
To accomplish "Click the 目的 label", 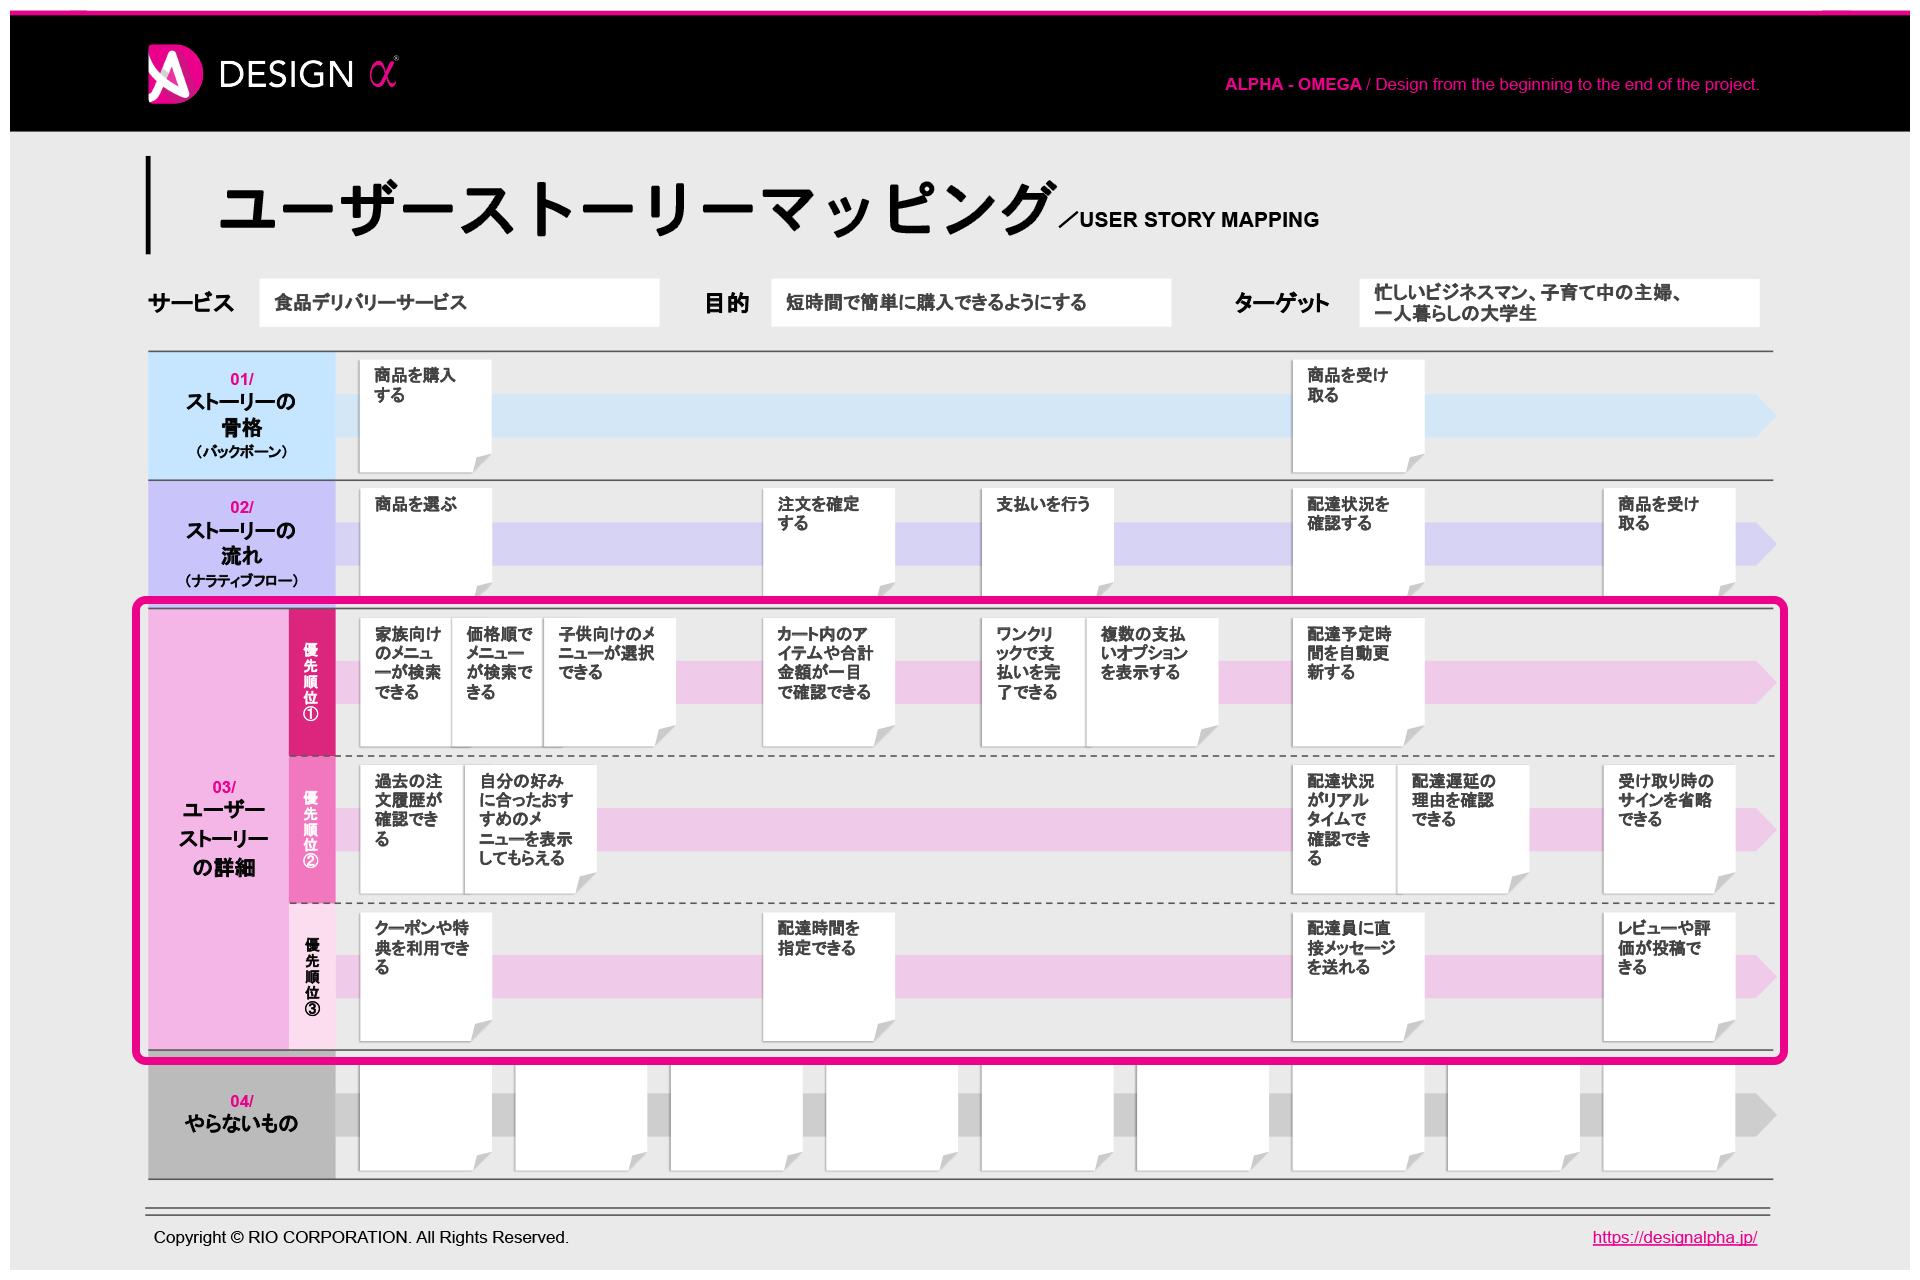I will tap(727, 303).
